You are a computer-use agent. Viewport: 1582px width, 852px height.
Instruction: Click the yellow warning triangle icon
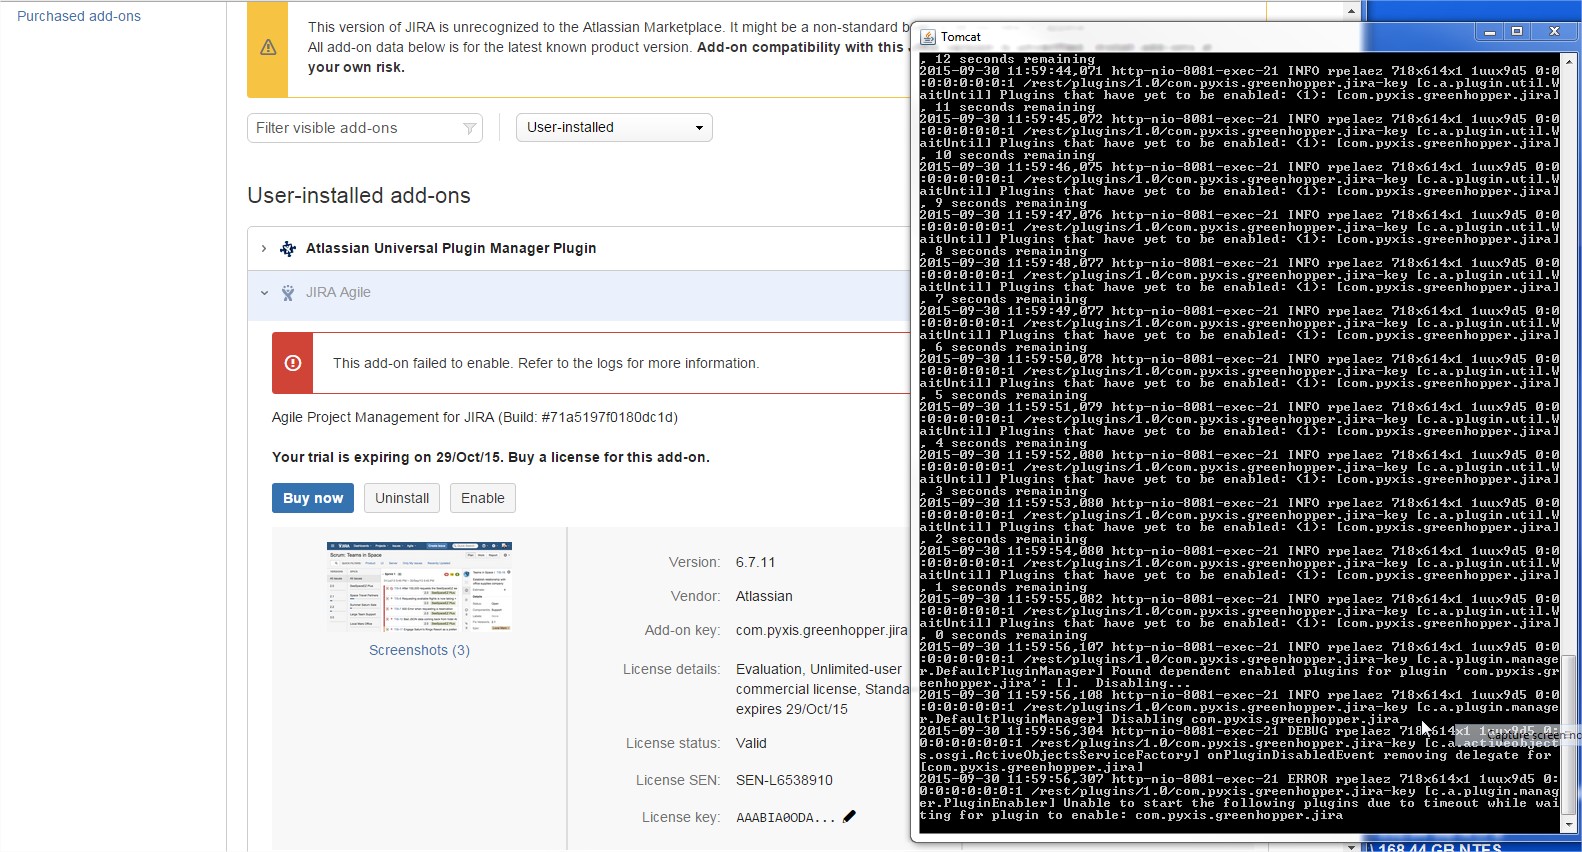point(268,48)
